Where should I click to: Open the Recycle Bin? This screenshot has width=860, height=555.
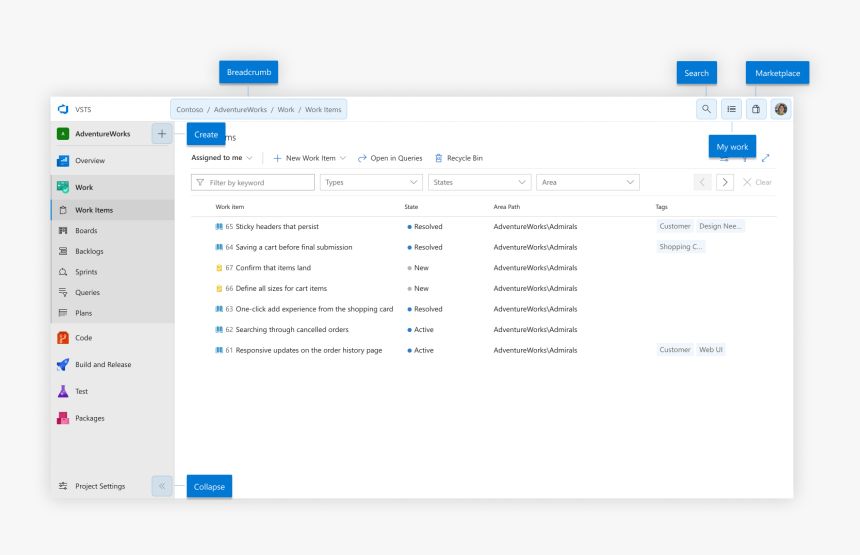click(459, 158)
